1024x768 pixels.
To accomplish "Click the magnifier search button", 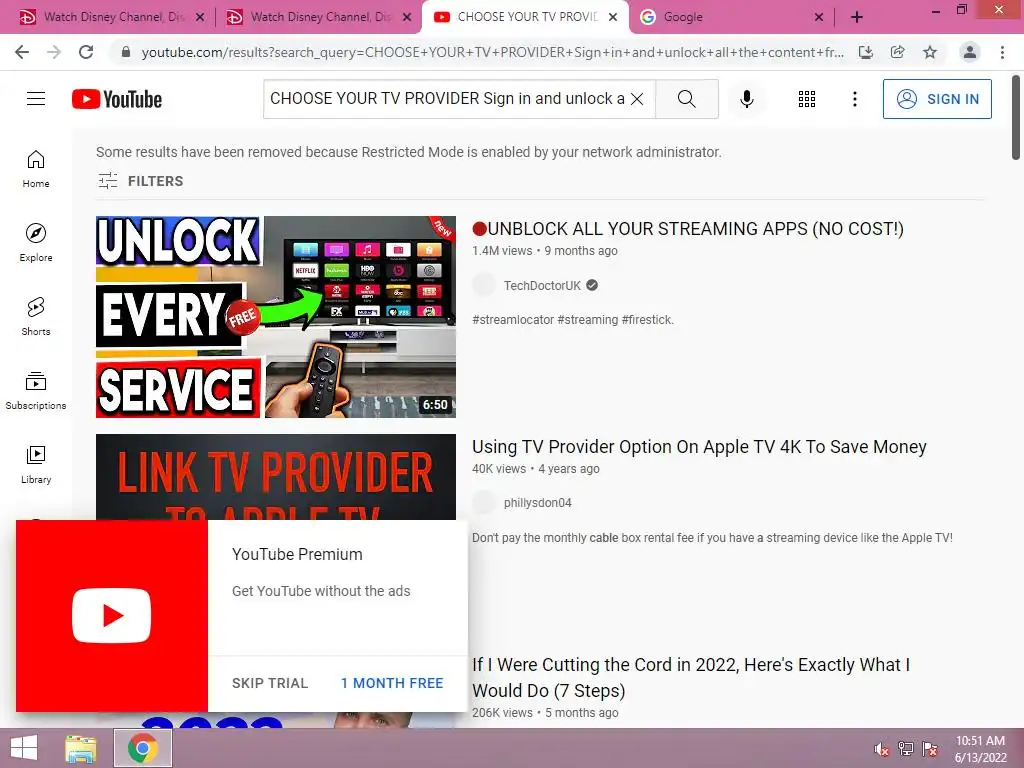I will 686,99.
